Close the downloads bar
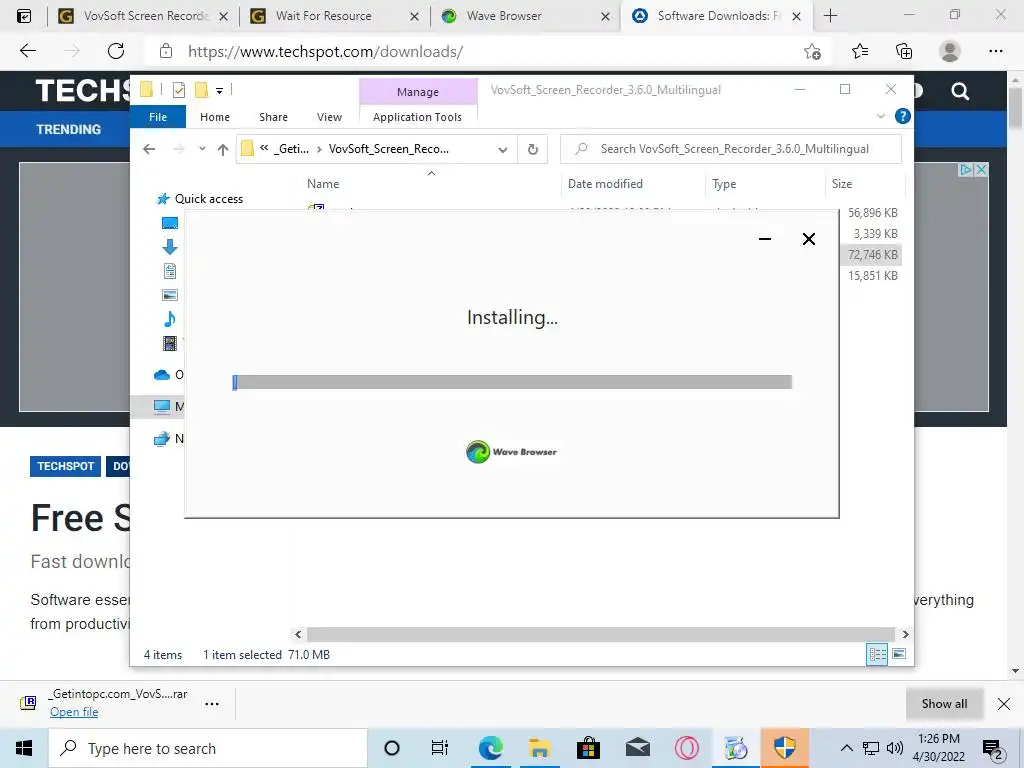 [x=1004, y=703]
